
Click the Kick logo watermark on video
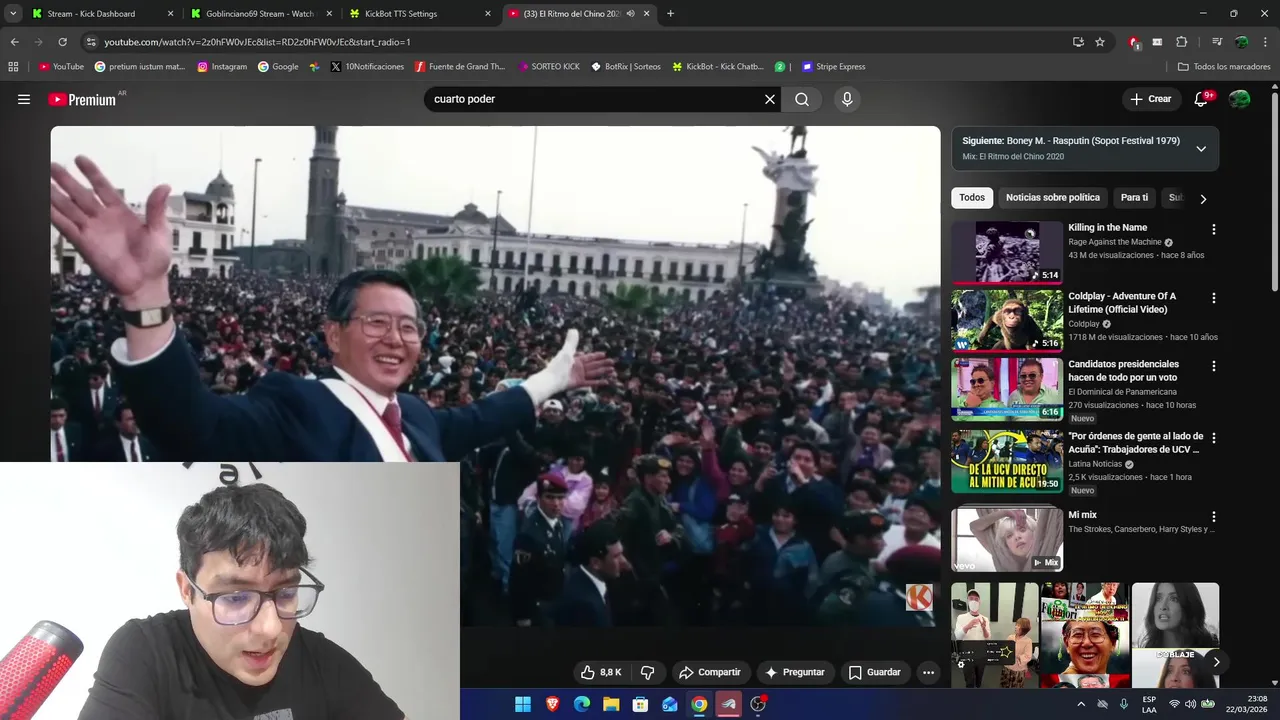(x=919, y=597)
